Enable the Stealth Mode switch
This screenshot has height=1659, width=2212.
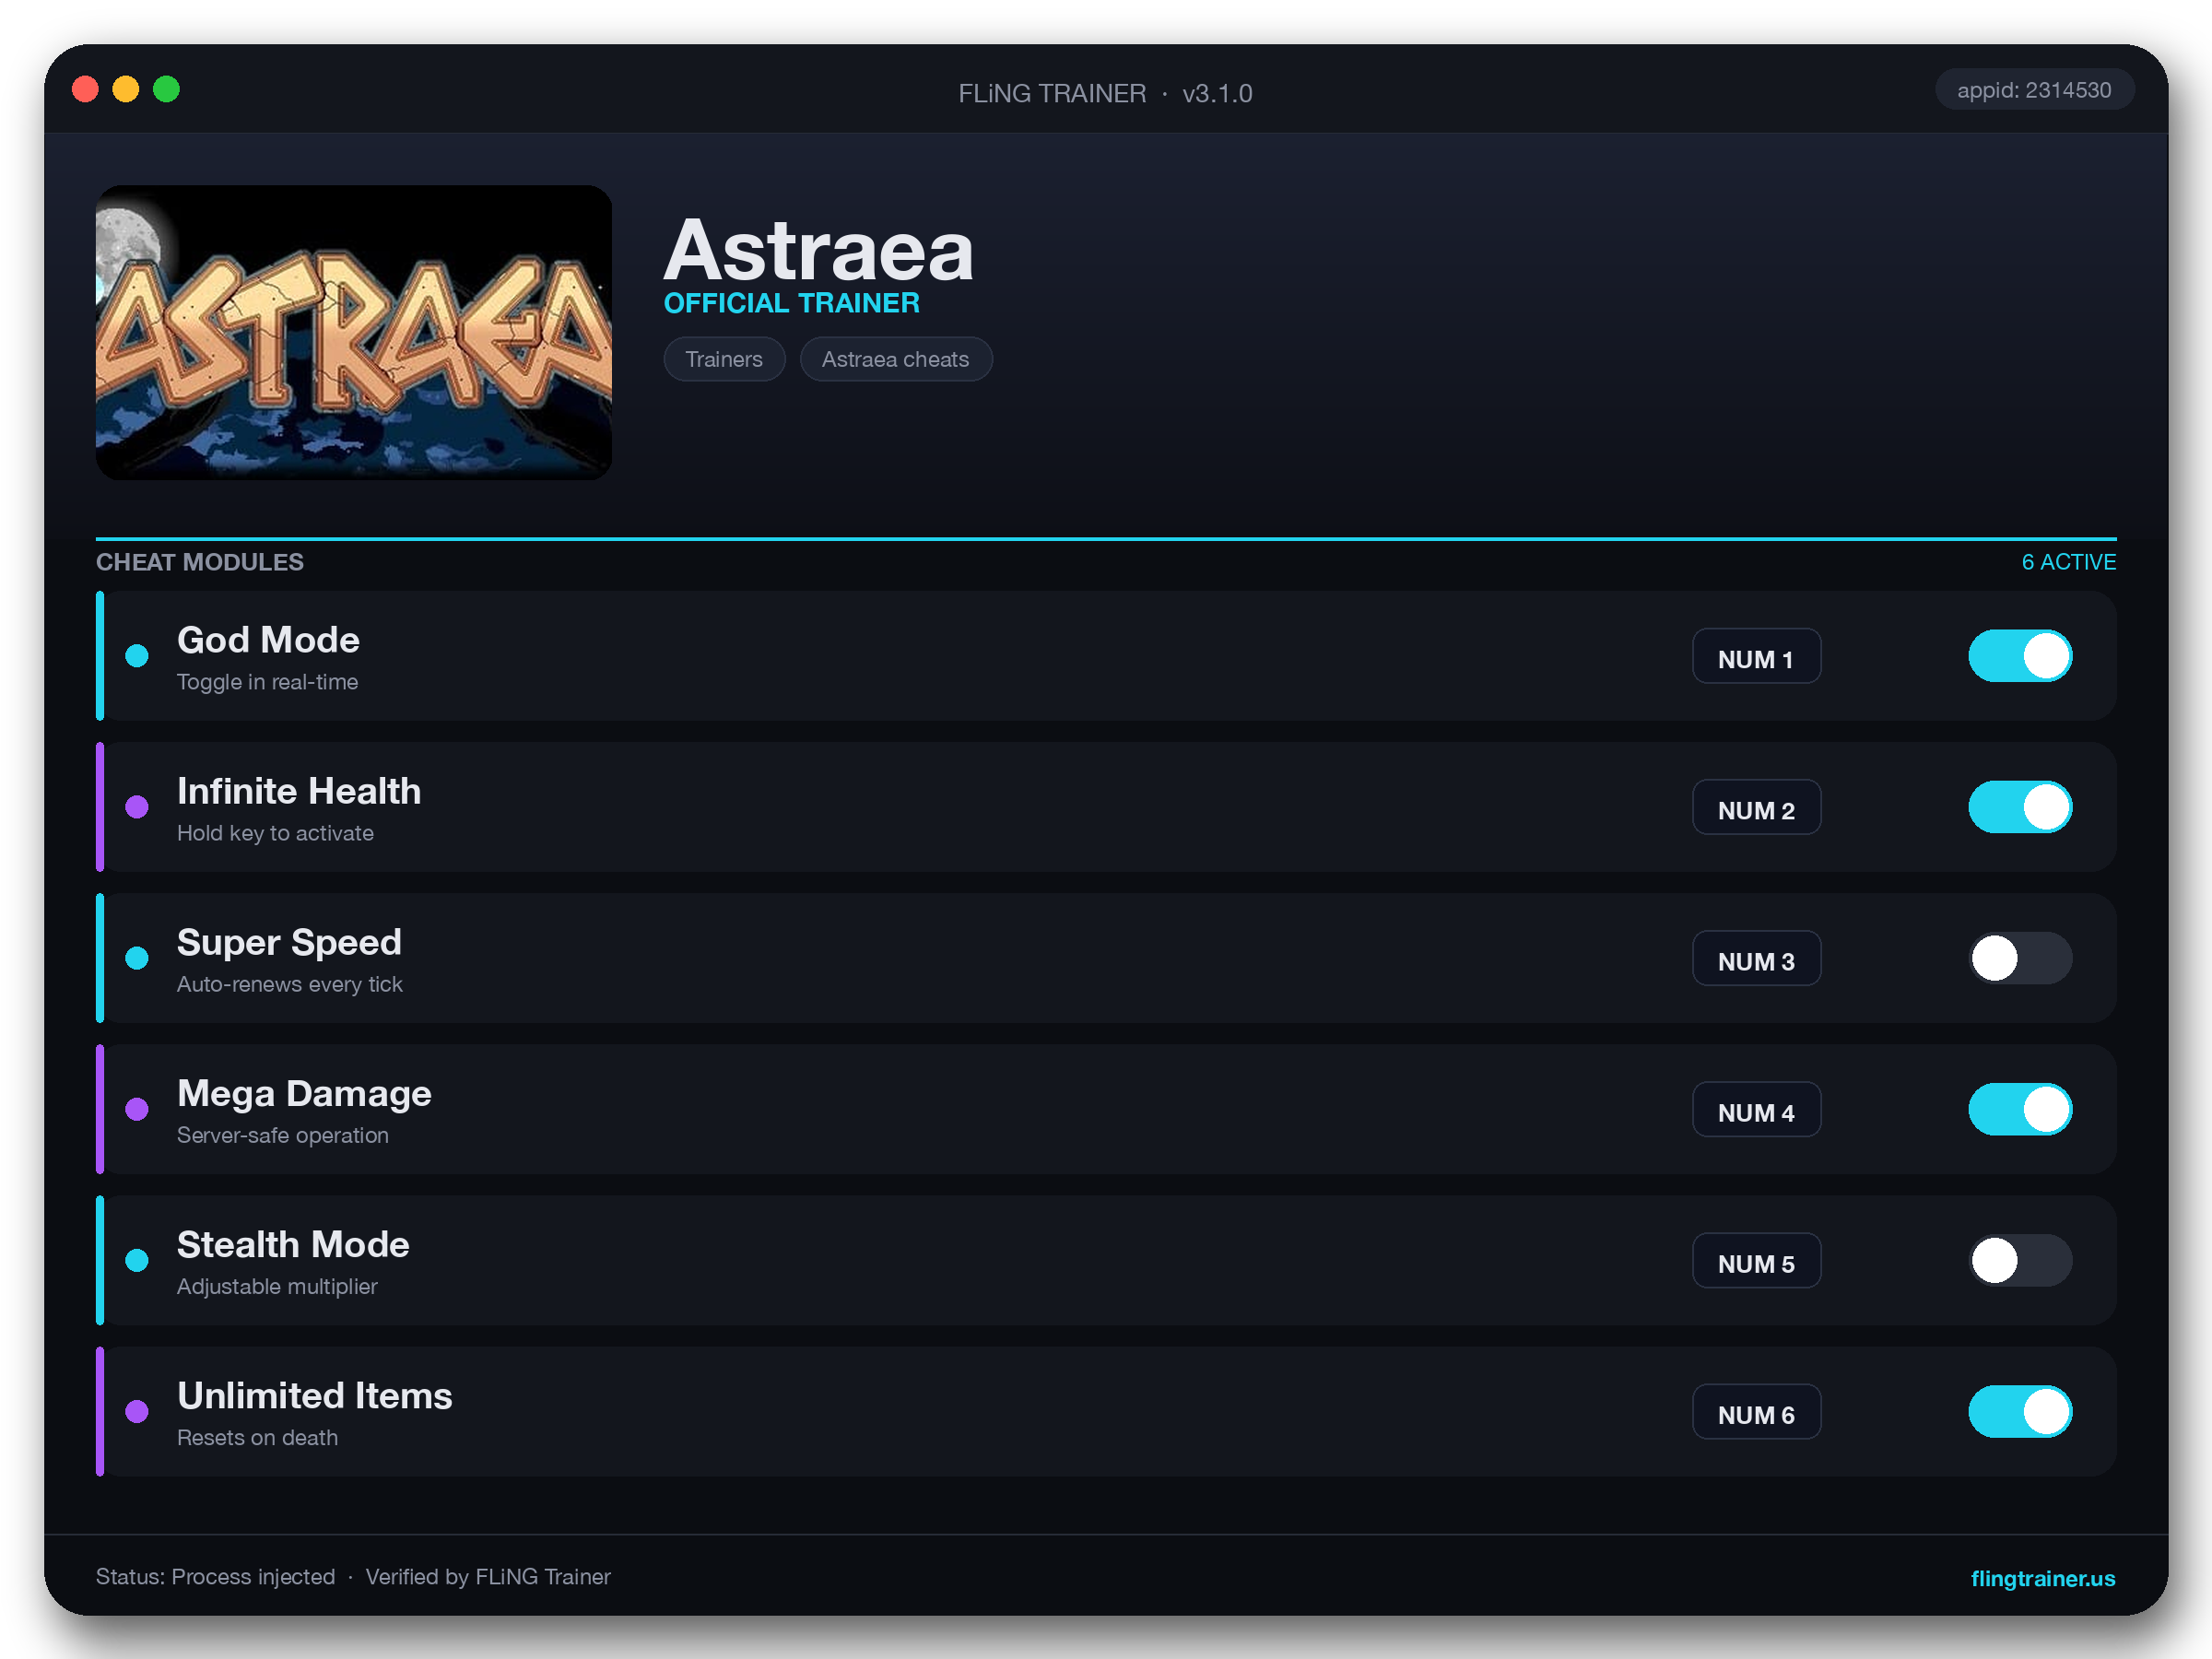click(2020, 1260)
